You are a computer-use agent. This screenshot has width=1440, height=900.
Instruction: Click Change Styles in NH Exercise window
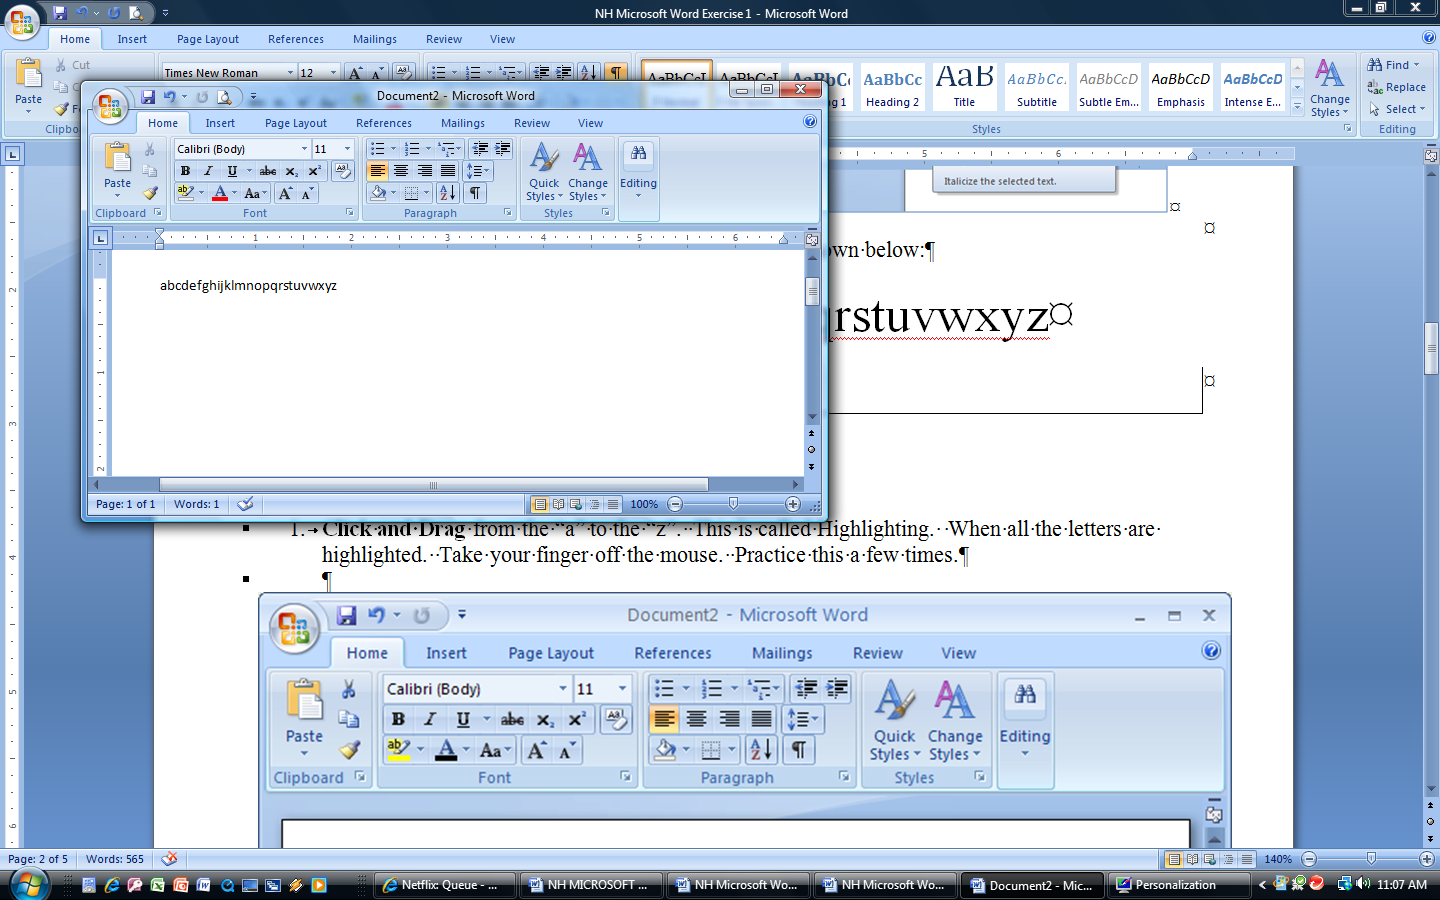(x=1330, y=88)
